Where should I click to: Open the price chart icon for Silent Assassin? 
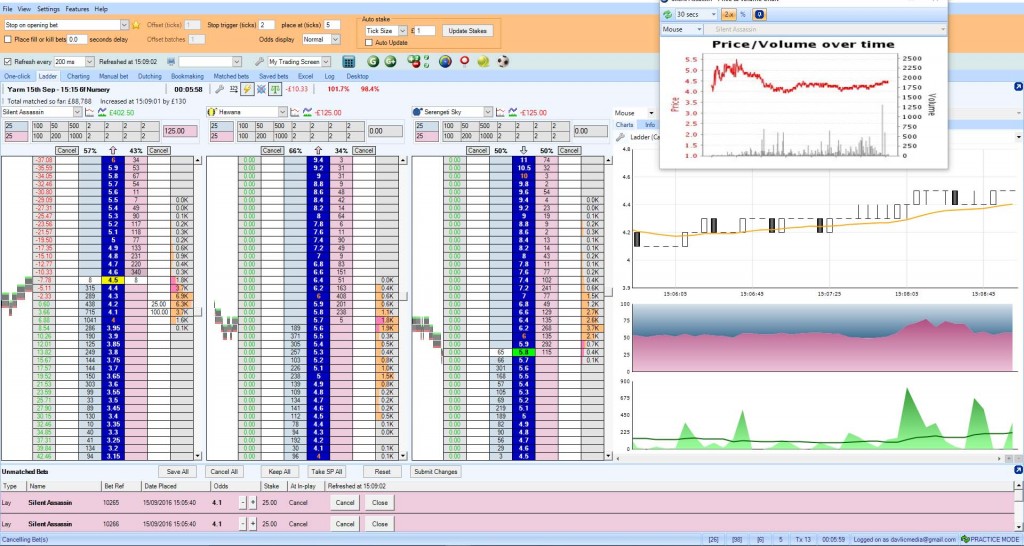(89, 112)
